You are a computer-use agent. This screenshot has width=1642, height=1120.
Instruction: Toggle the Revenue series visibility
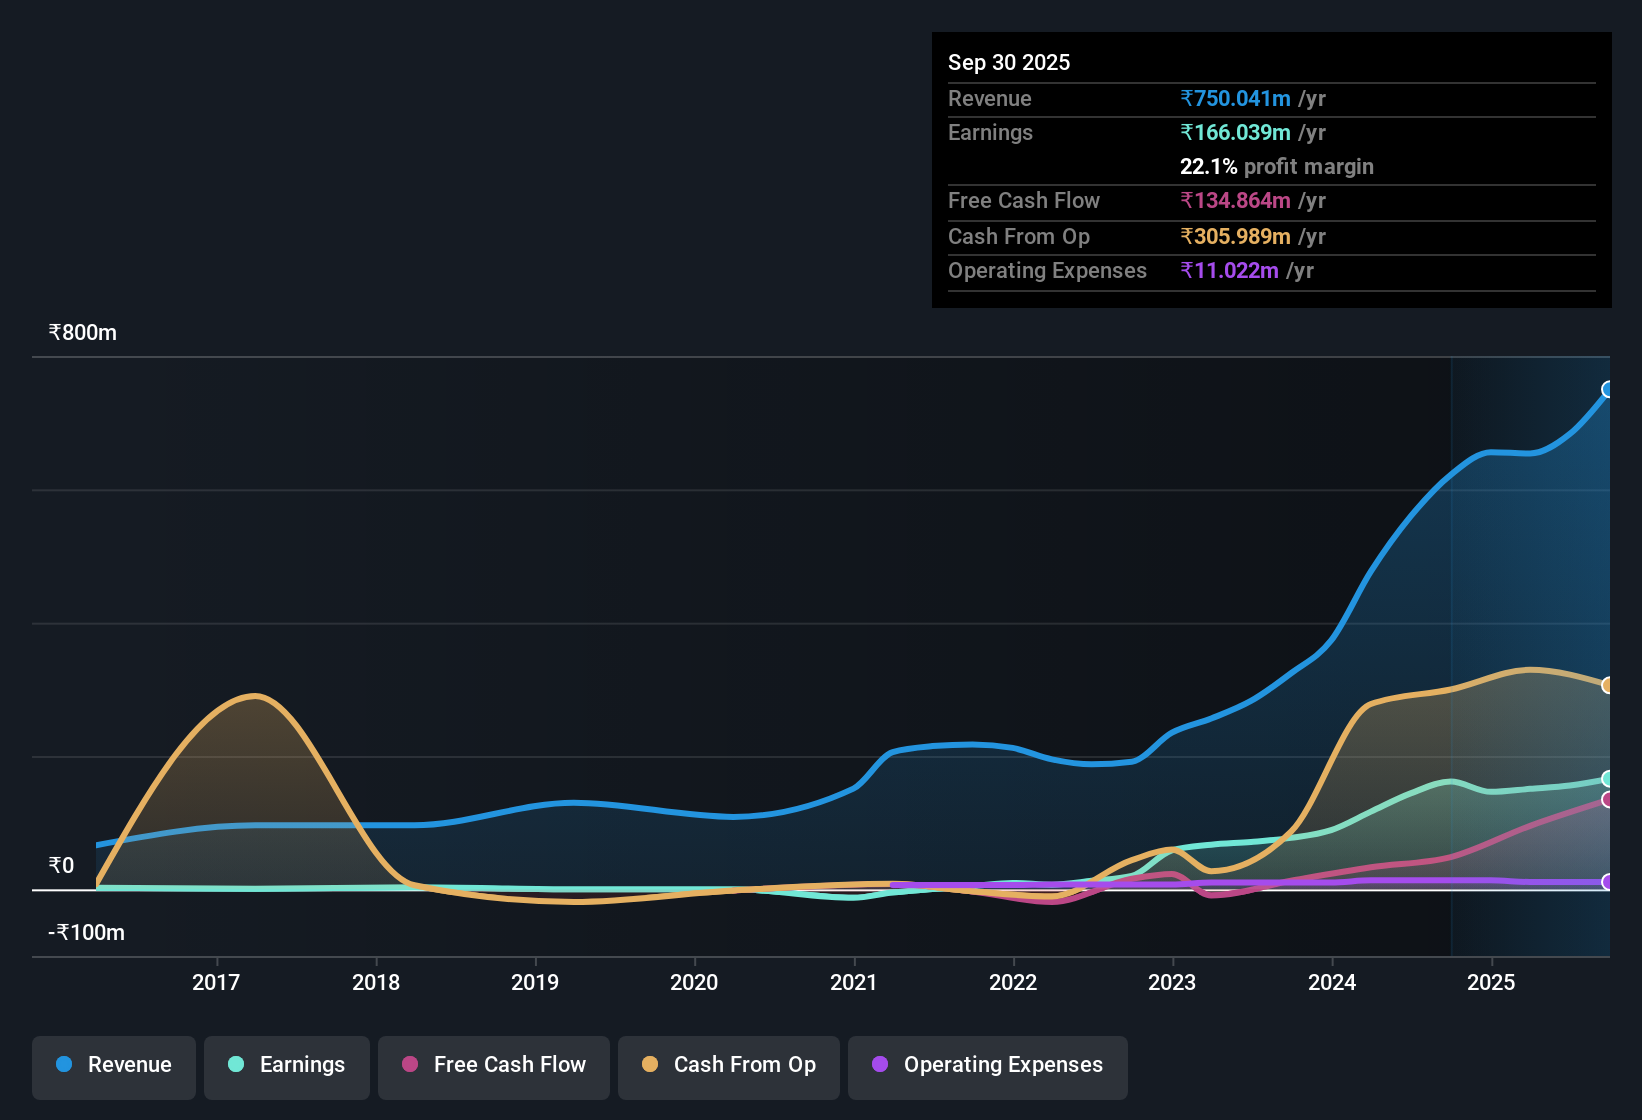pos(113,1065)
